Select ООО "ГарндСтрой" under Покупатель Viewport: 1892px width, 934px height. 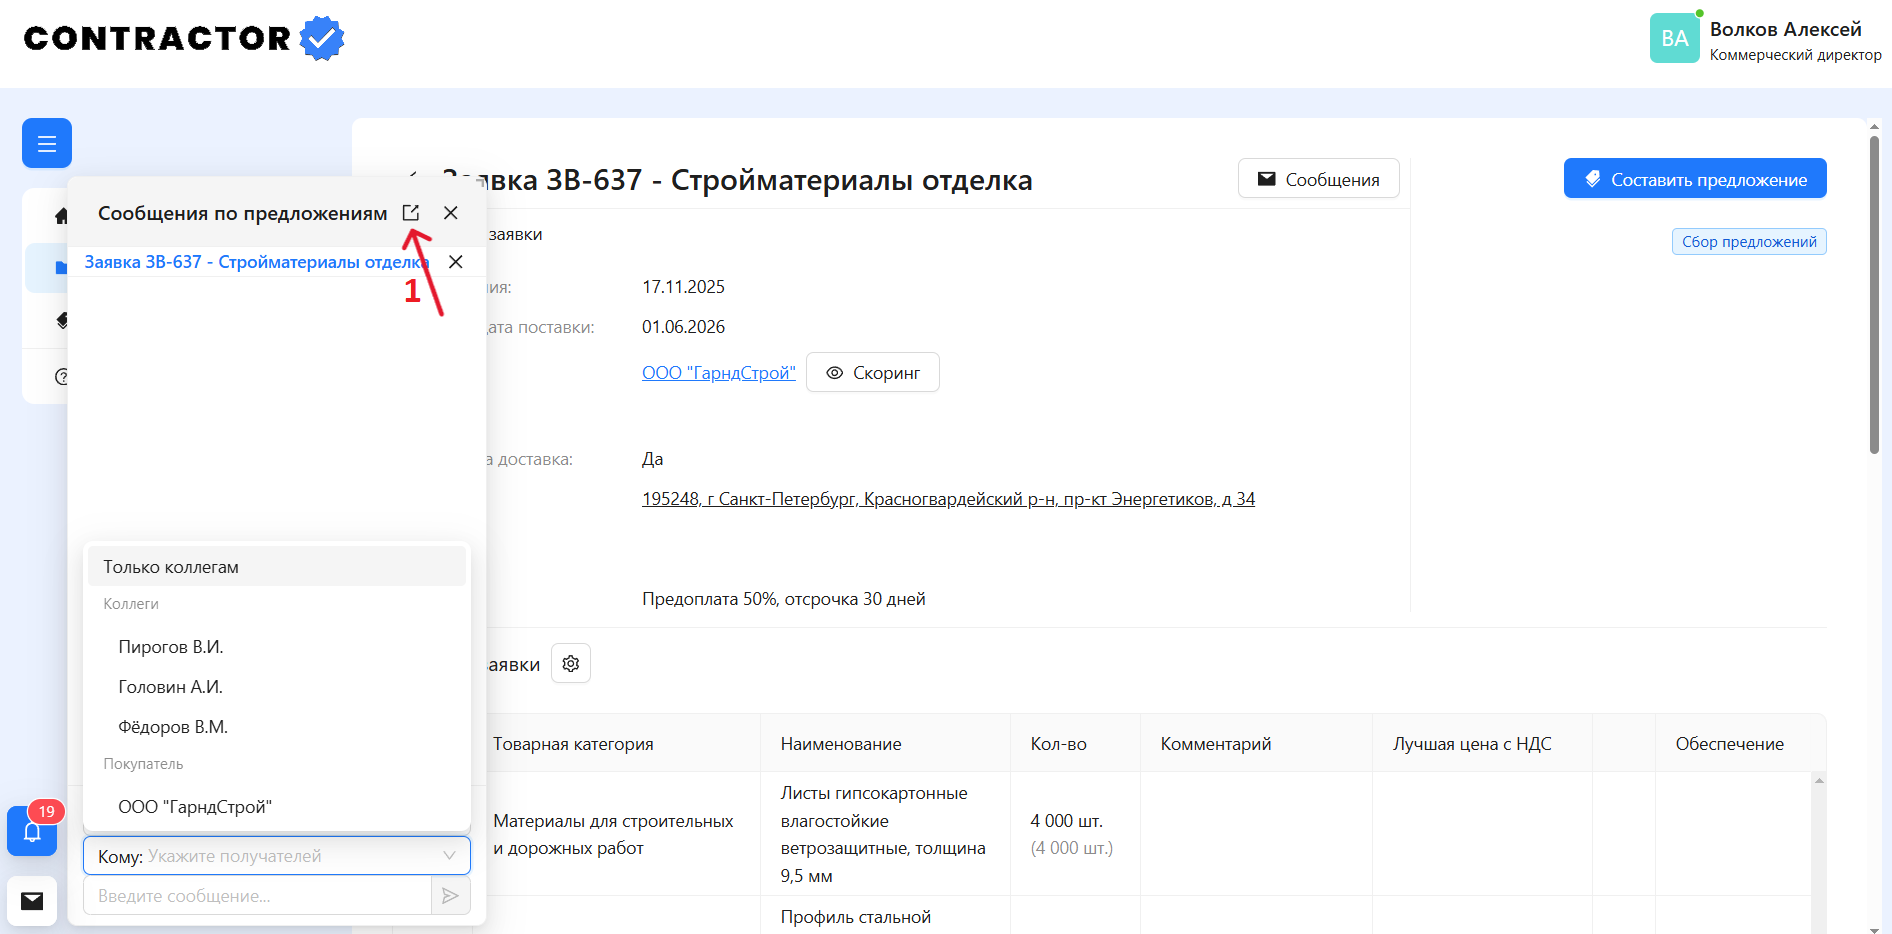pyautogui.click(x=196, y=805)
